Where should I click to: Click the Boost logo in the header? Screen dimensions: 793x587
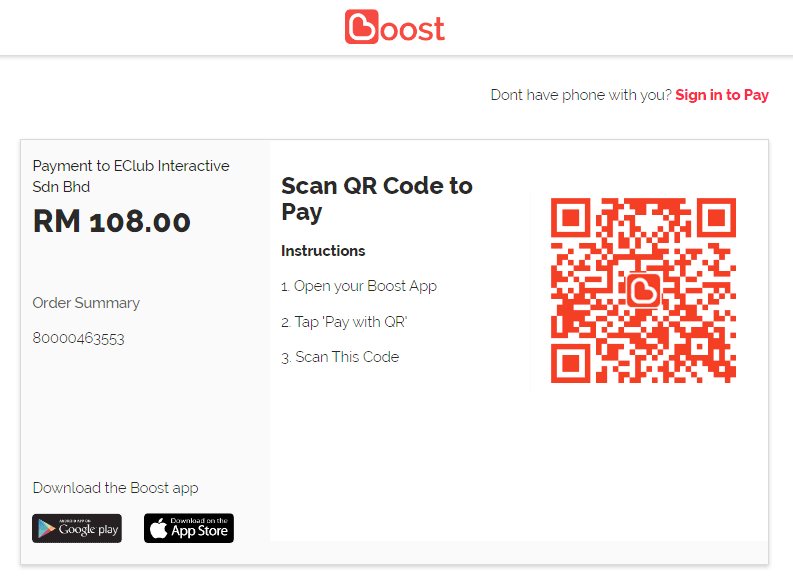click(395, 28)
